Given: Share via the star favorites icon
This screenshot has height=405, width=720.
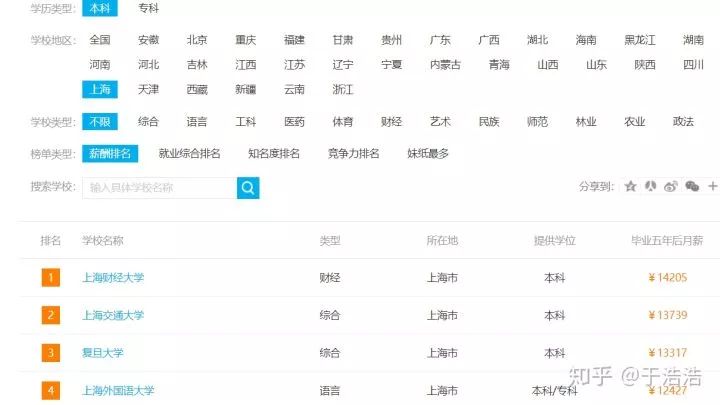Looking at the screenshot, I should pos(630,186).
